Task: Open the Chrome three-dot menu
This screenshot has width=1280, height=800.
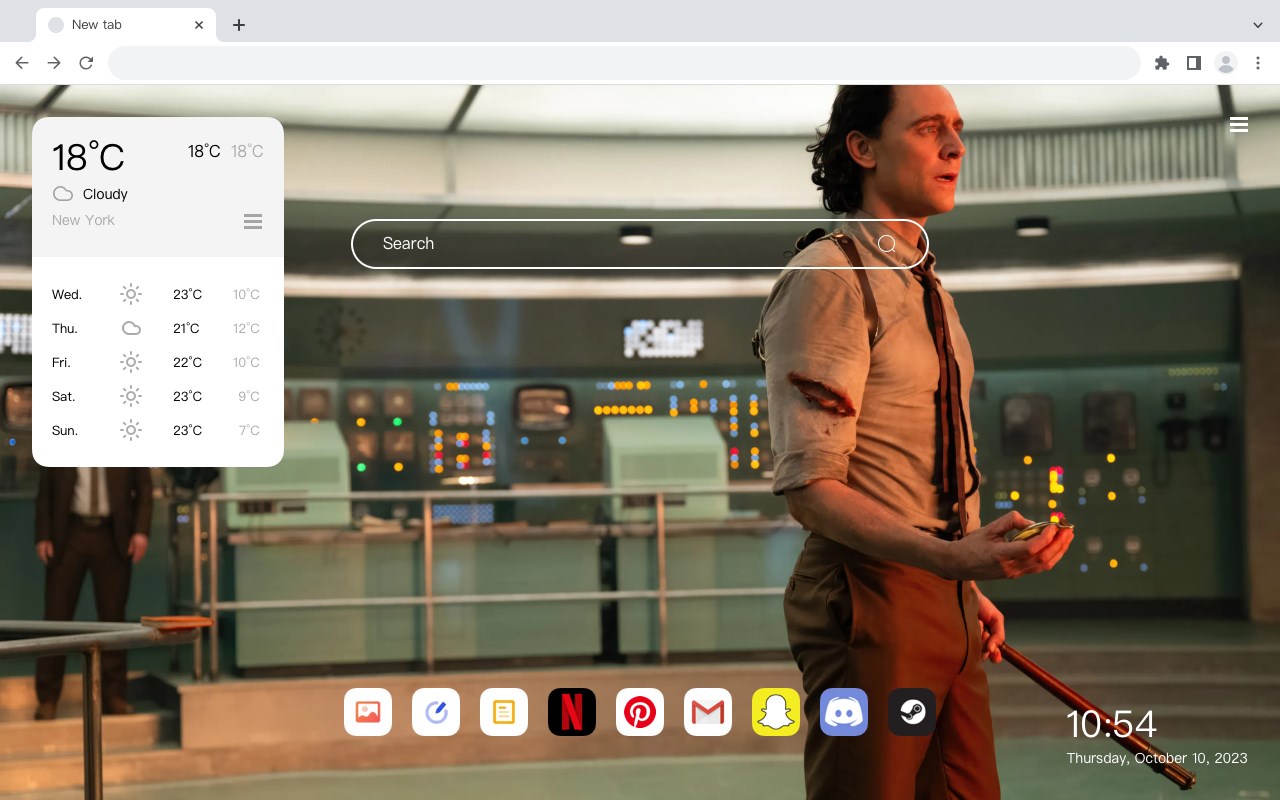Action: (1258, 63)
